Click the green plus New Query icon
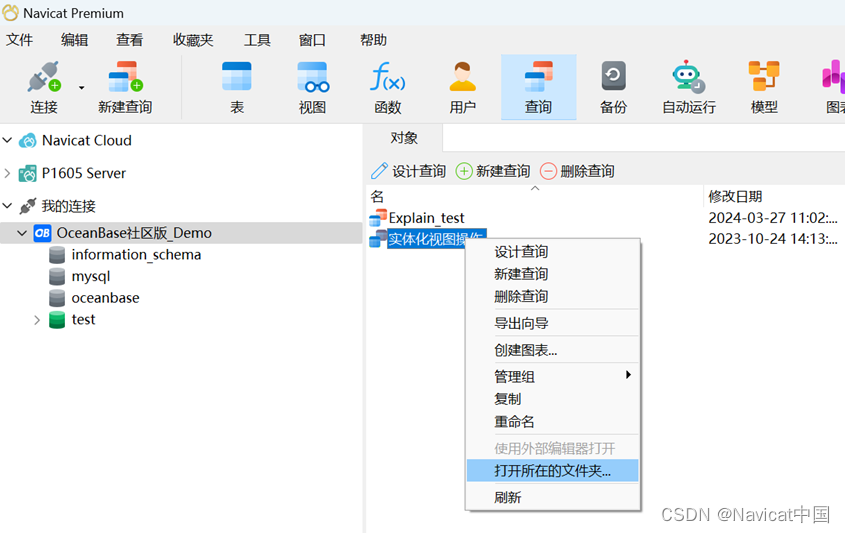Image resolution: width=845 pixels, height=533 pixels. 464,171
